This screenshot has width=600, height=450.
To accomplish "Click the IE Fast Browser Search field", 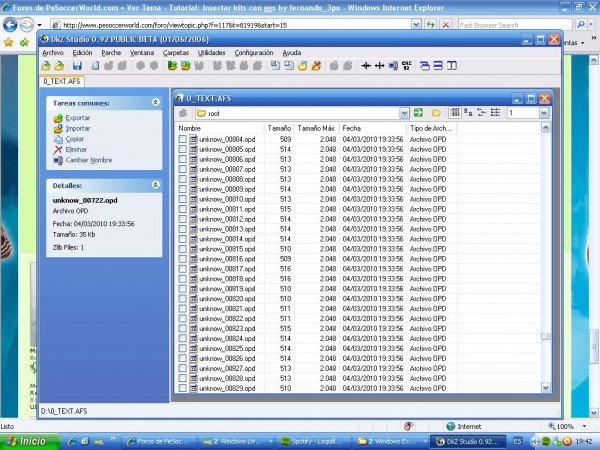I will pos(515,25).
